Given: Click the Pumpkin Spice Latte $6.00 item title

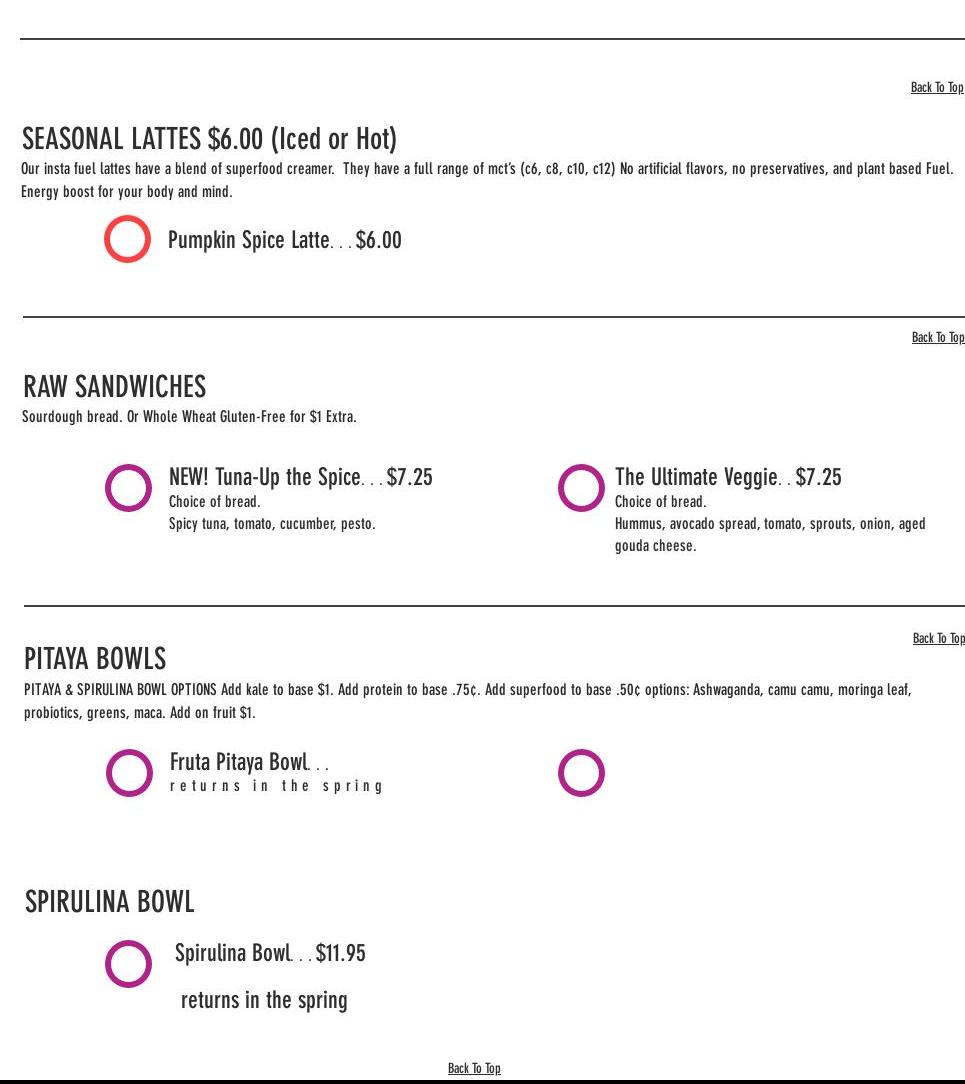Looking at the screenshot, I should 284,240.
